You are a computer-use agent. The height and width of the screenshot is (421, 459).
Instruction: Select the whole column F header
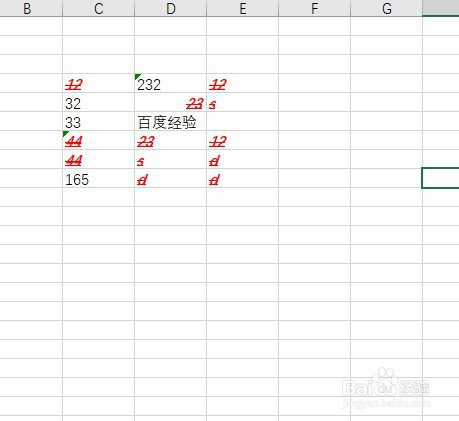(x=314, y=8)
